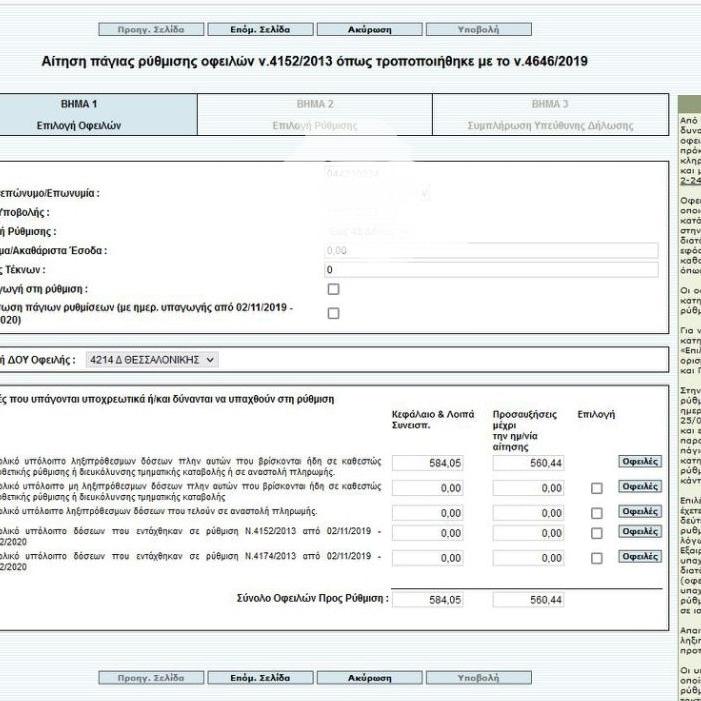
Task: Open ΒΗΜΑ 2 Επιλογή Ρύθμισης tab
Action: coord(315,115)
